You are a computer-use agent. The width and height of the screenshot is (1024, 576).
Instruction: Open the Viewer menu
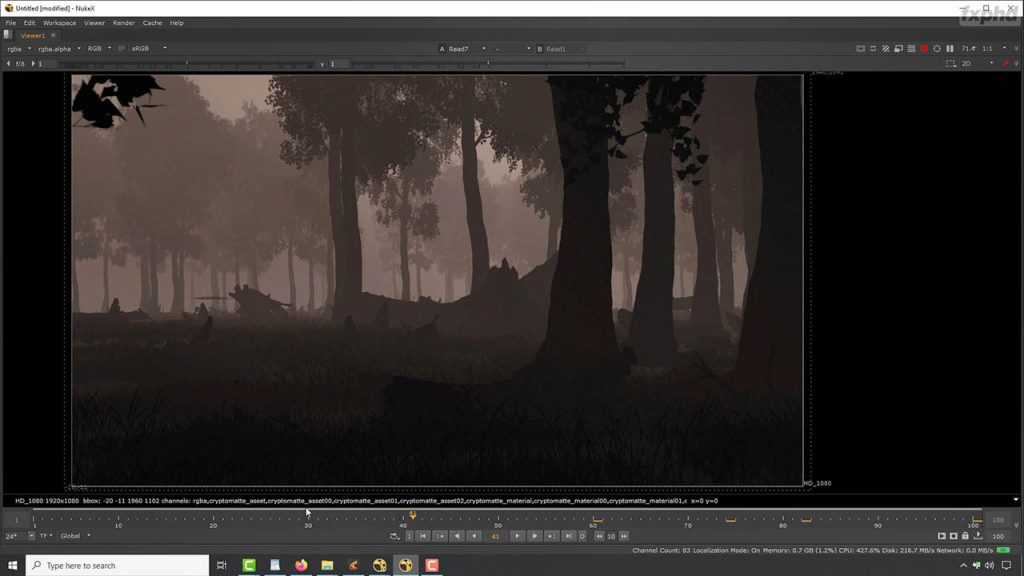[x=94, y=23]
